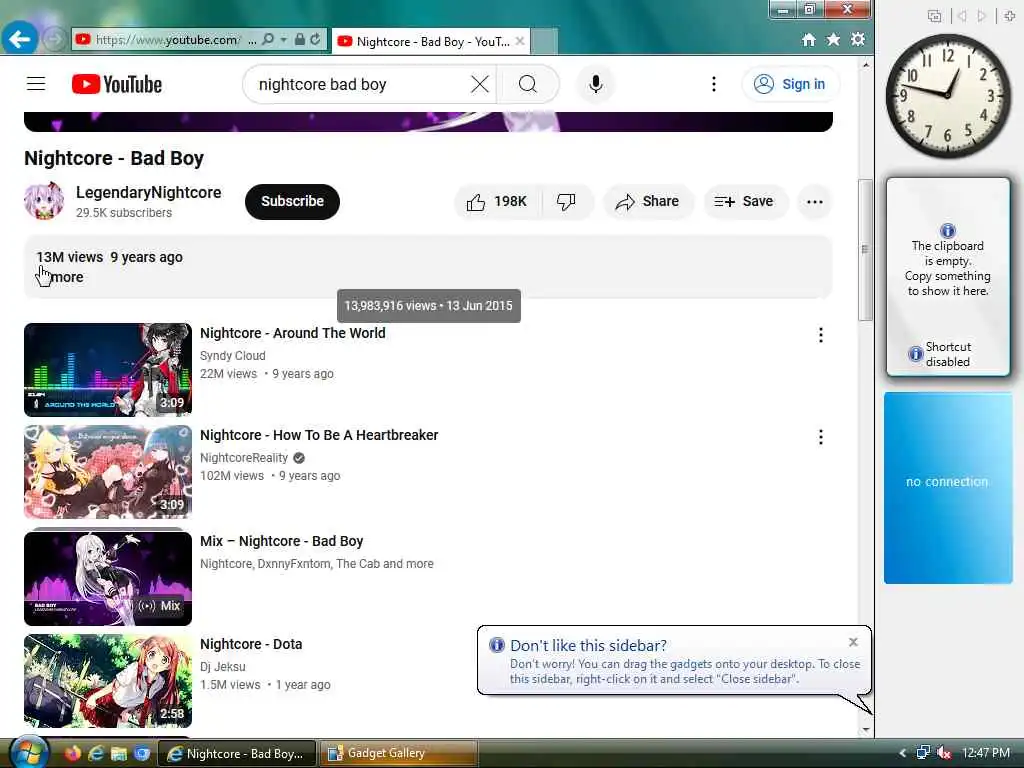Click the sidebar previous page arrow
This screenshot has height=768, width=1024.
point(962,16)
